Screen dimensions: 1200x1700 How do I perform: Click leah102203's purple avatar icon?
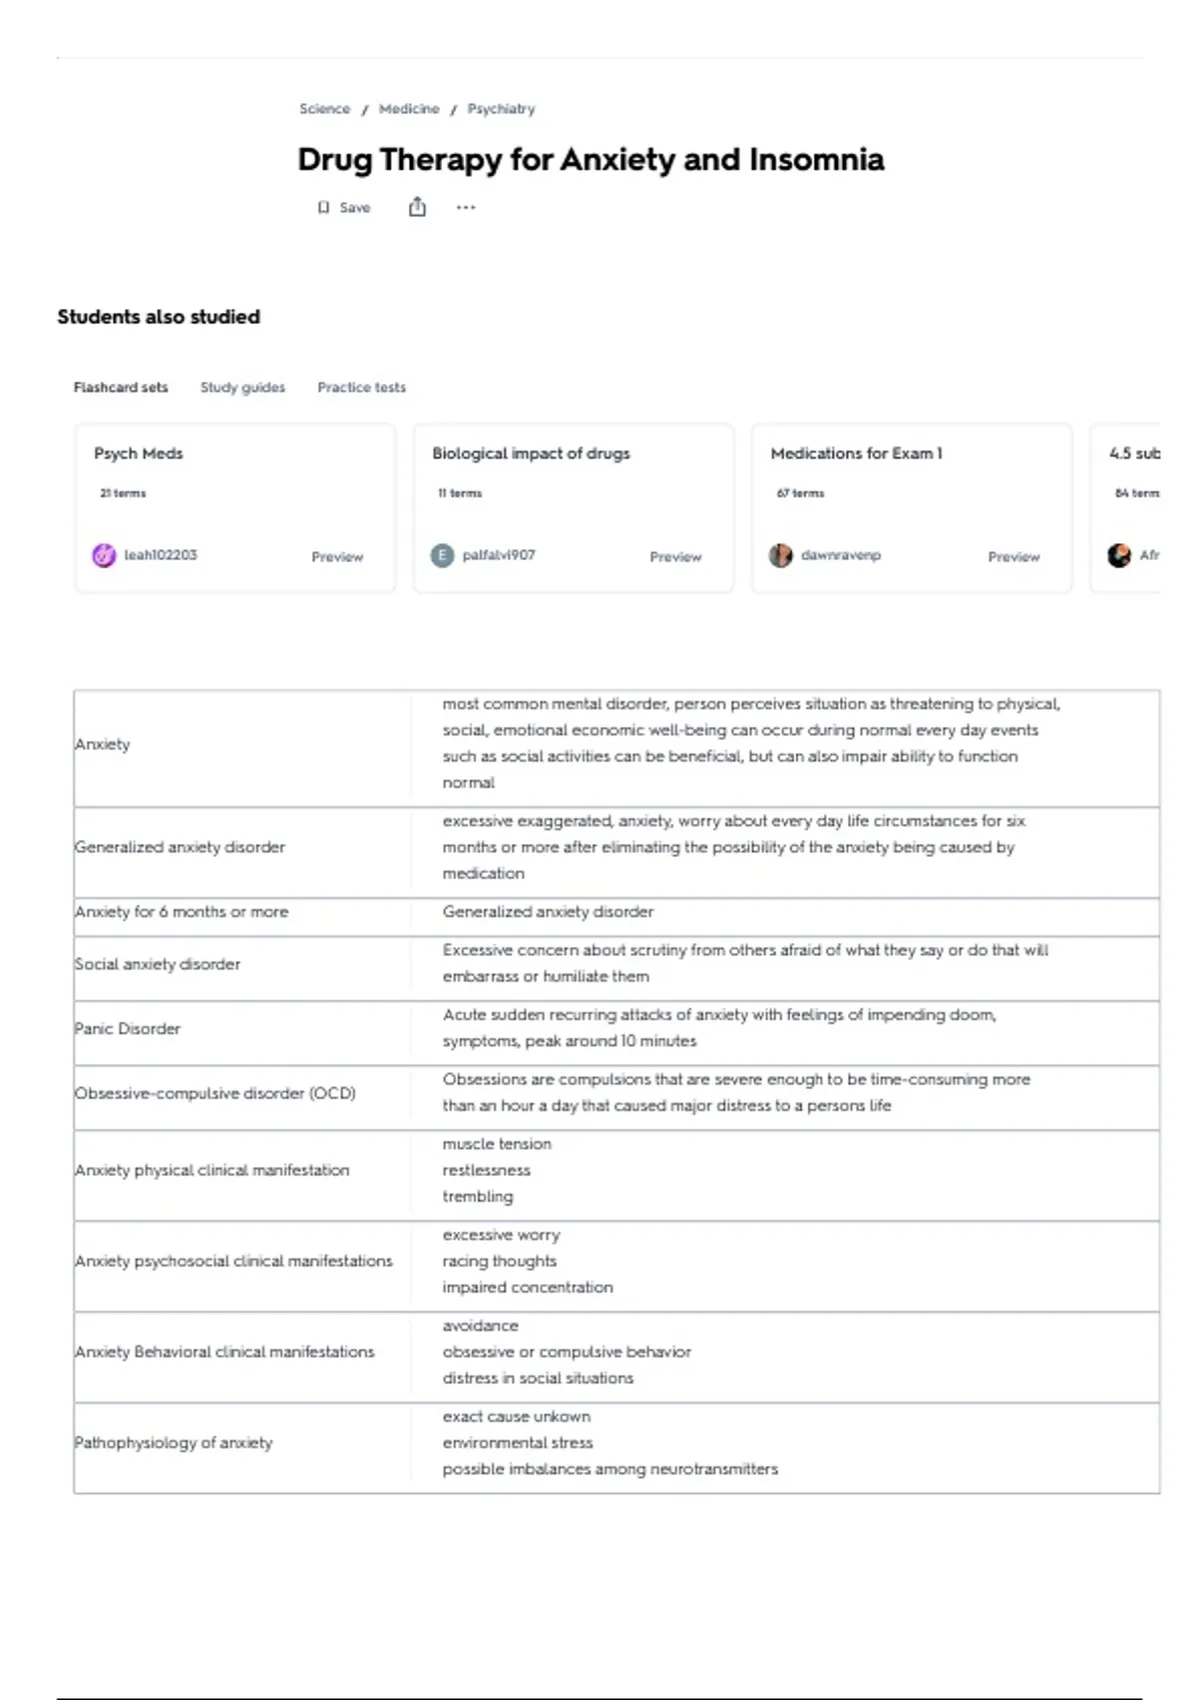(104, 555)
